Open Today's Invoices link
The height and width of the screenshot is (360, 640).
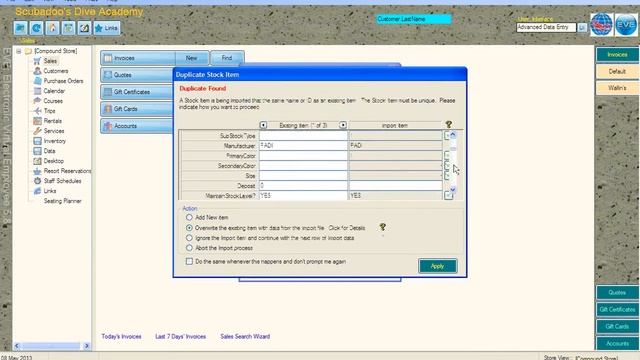(x=121, y=337)
